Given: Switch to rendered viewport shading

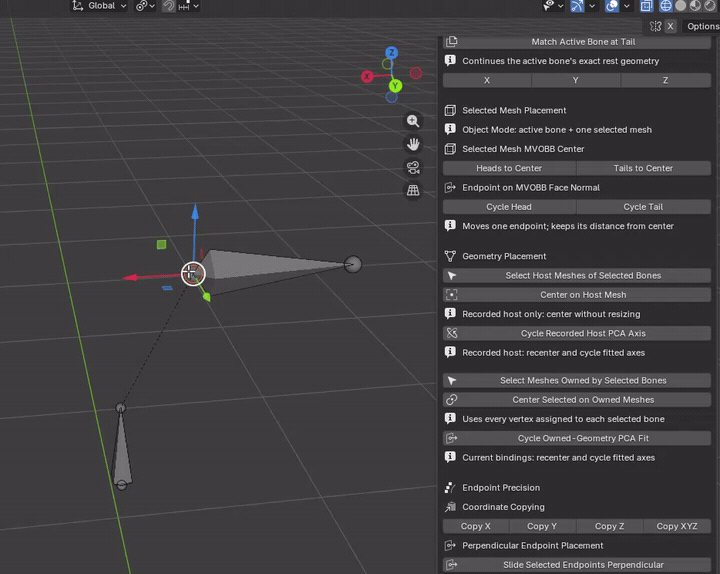Looking at the screenshot, I should (x=709, y=6).
